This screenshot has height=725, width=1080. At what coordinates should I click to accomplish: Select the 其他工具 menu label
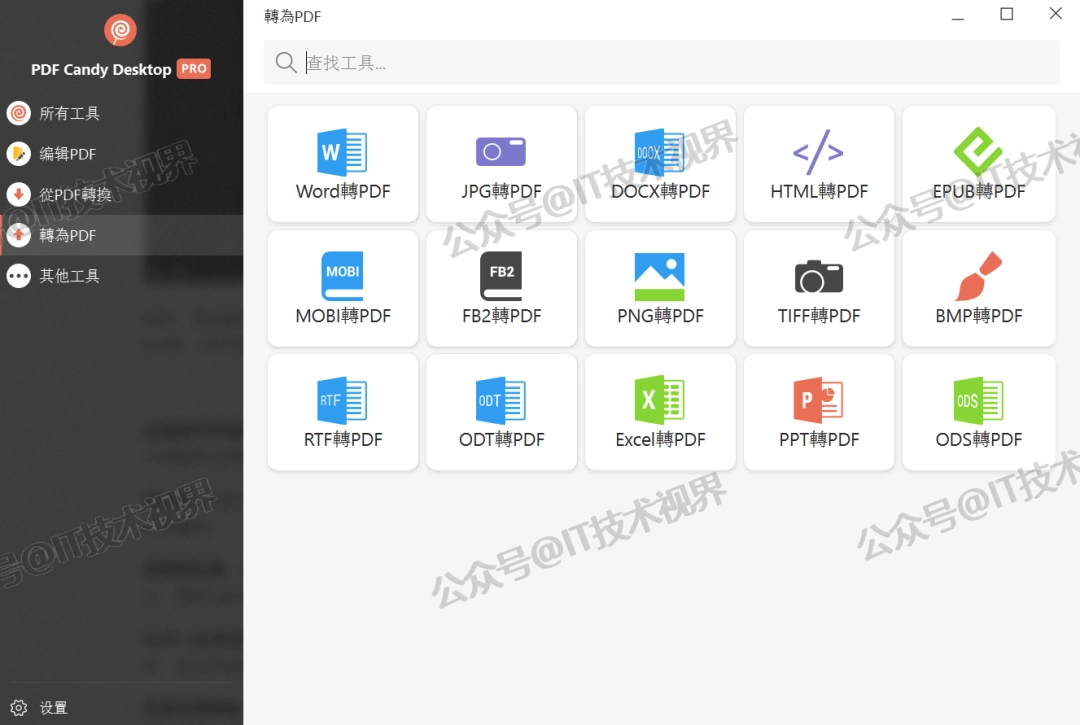pyautogui.click(x=69, y=276)
